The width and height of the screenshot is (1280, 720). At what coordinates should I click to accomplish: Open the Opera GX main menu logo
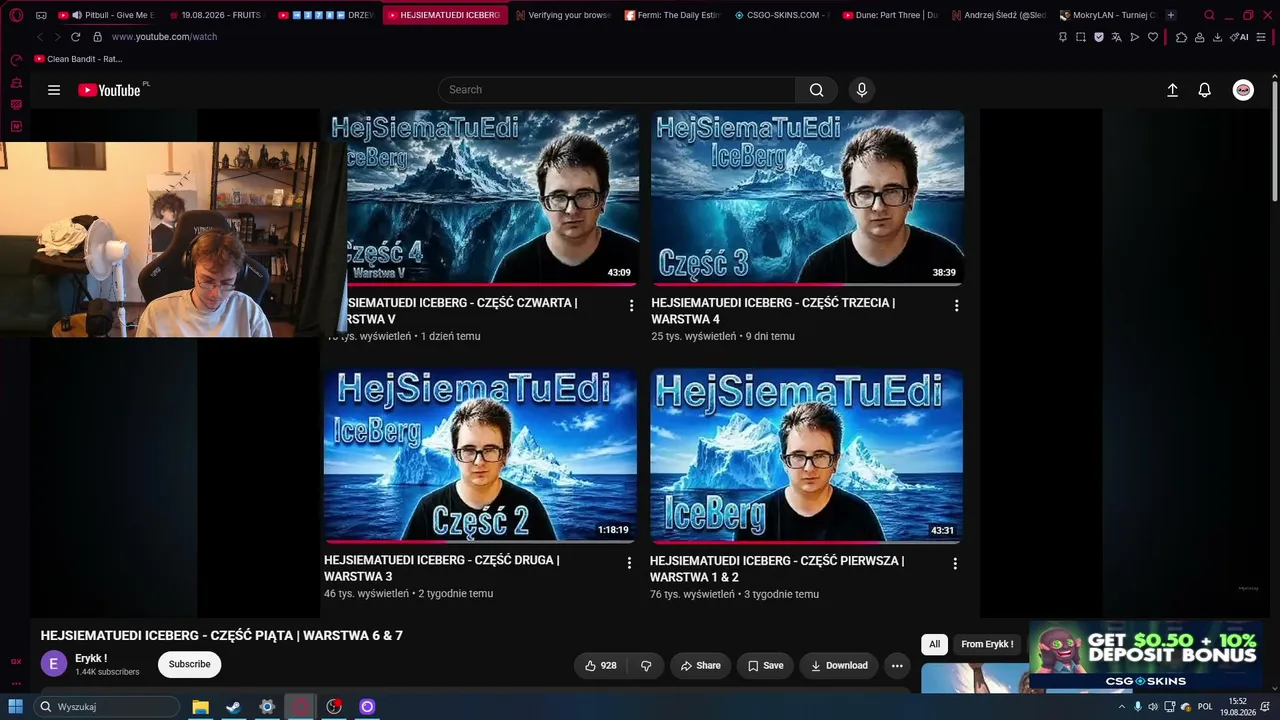click(16, 15)
